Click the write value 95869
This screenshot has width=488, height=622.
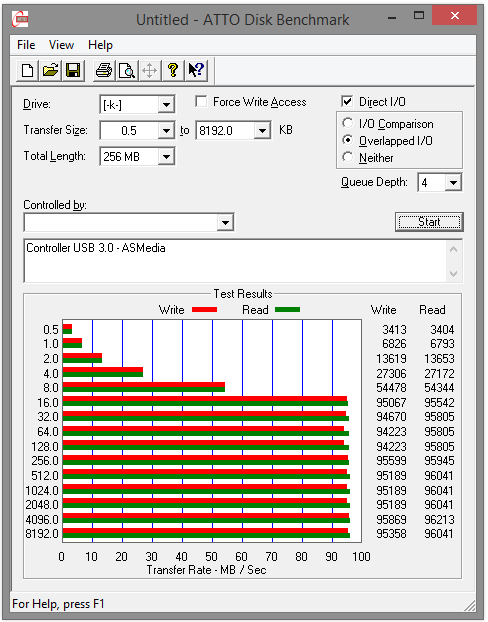pos(391,519)
